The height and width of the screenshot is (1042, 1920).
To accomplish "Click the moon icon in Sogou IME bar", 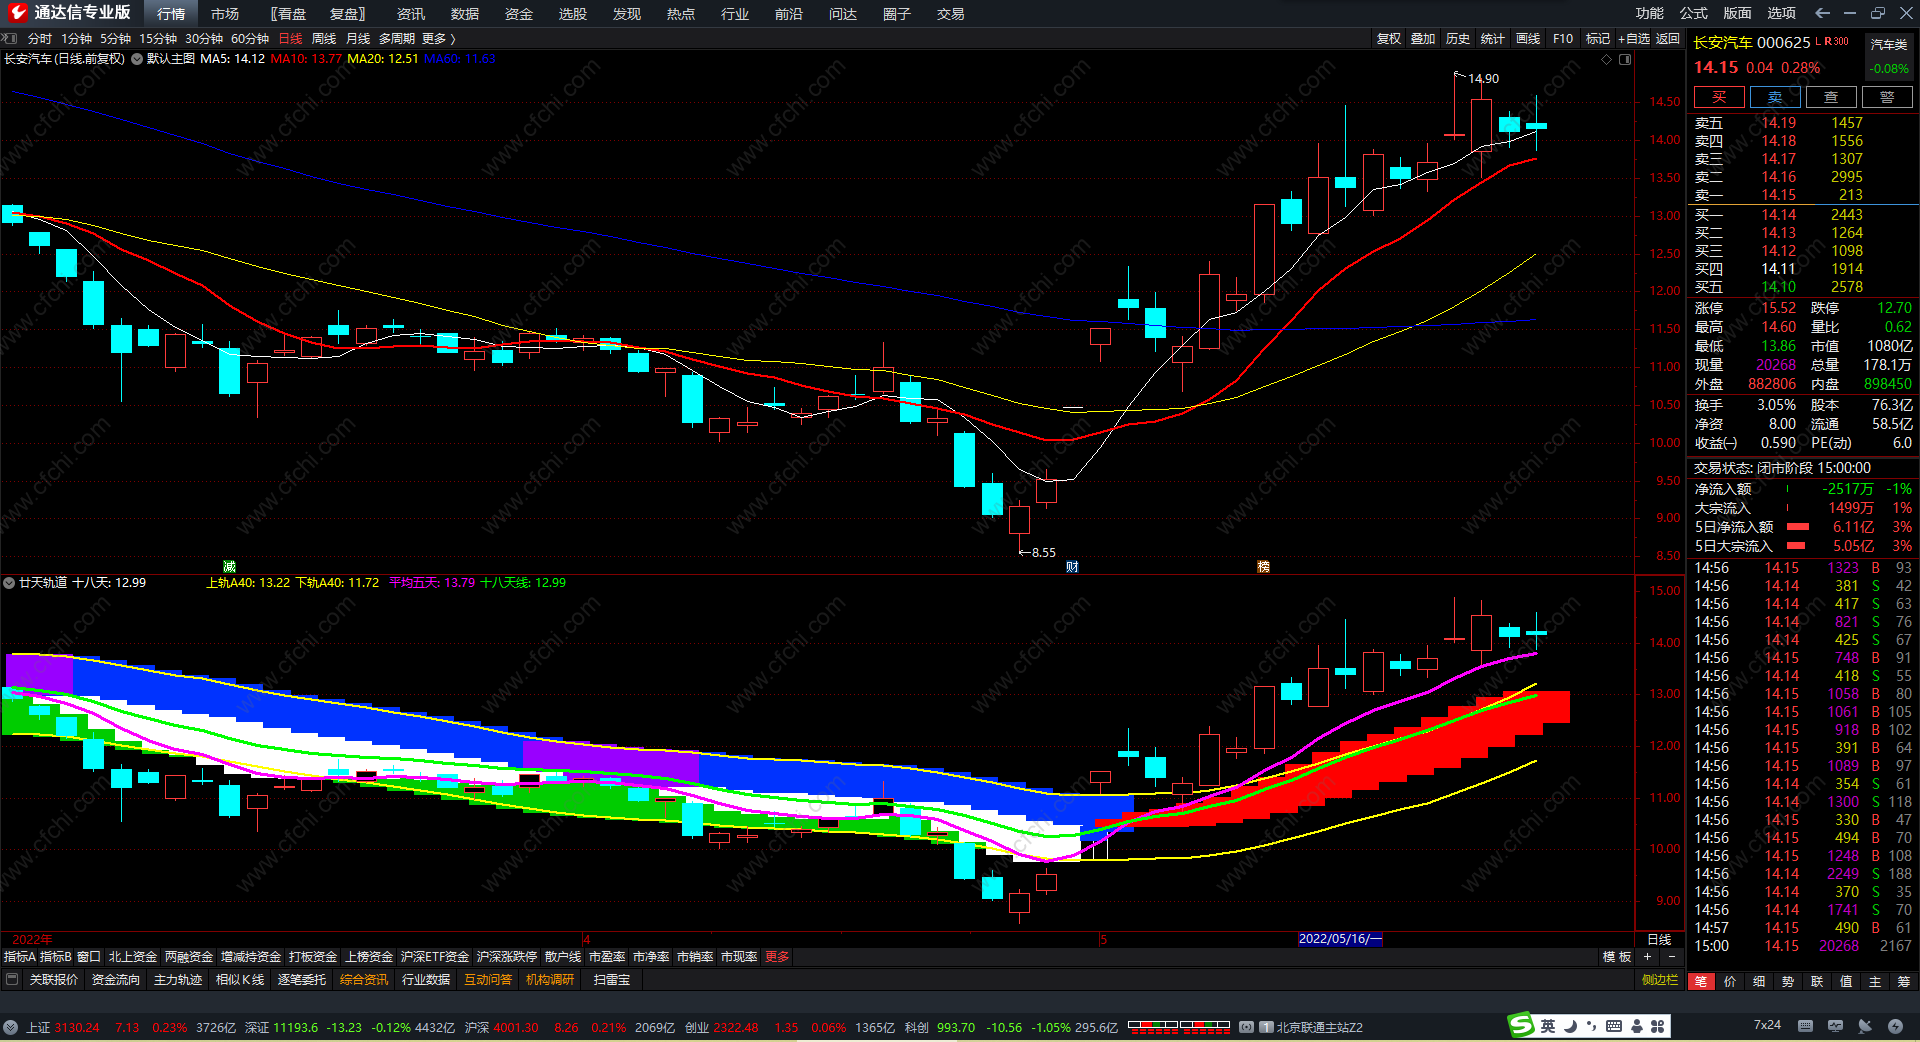I will [x=1570, y=1026].
